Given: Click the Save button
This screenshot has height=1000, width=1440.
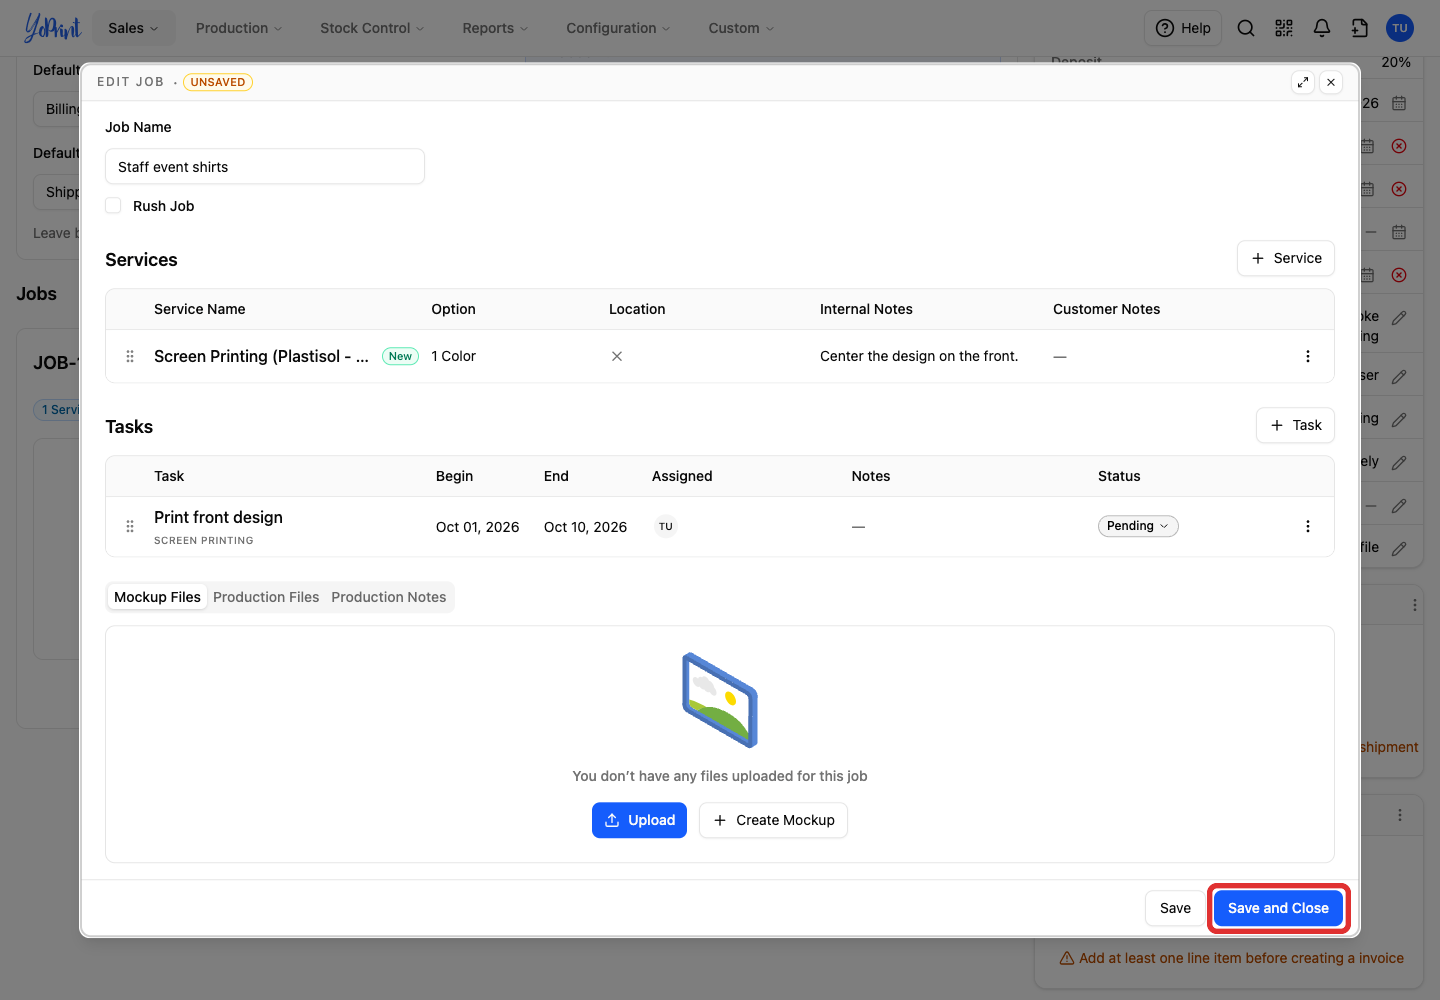Looking at the screenshot, I should tap(1175, 908).
